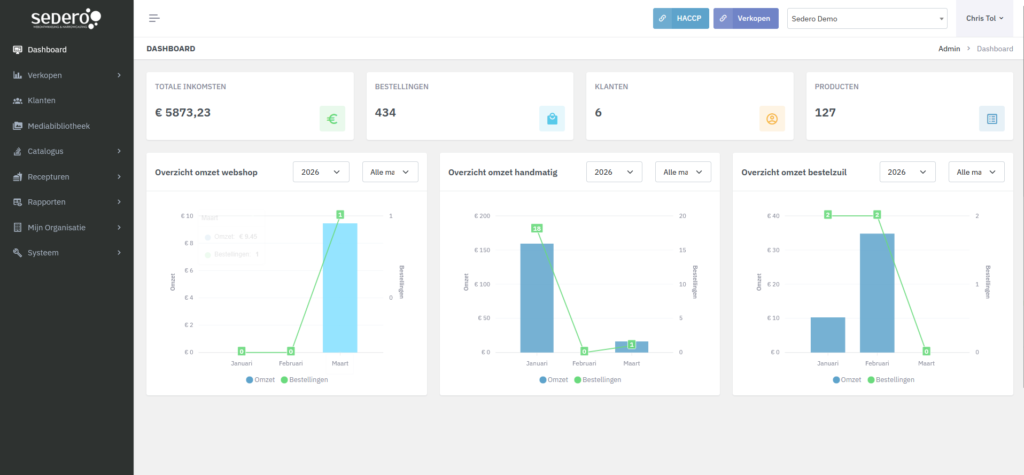Screen dimensions: 1024x475
Task: Click the euro icon in Totale Inkomsten card
Action: 332,119
